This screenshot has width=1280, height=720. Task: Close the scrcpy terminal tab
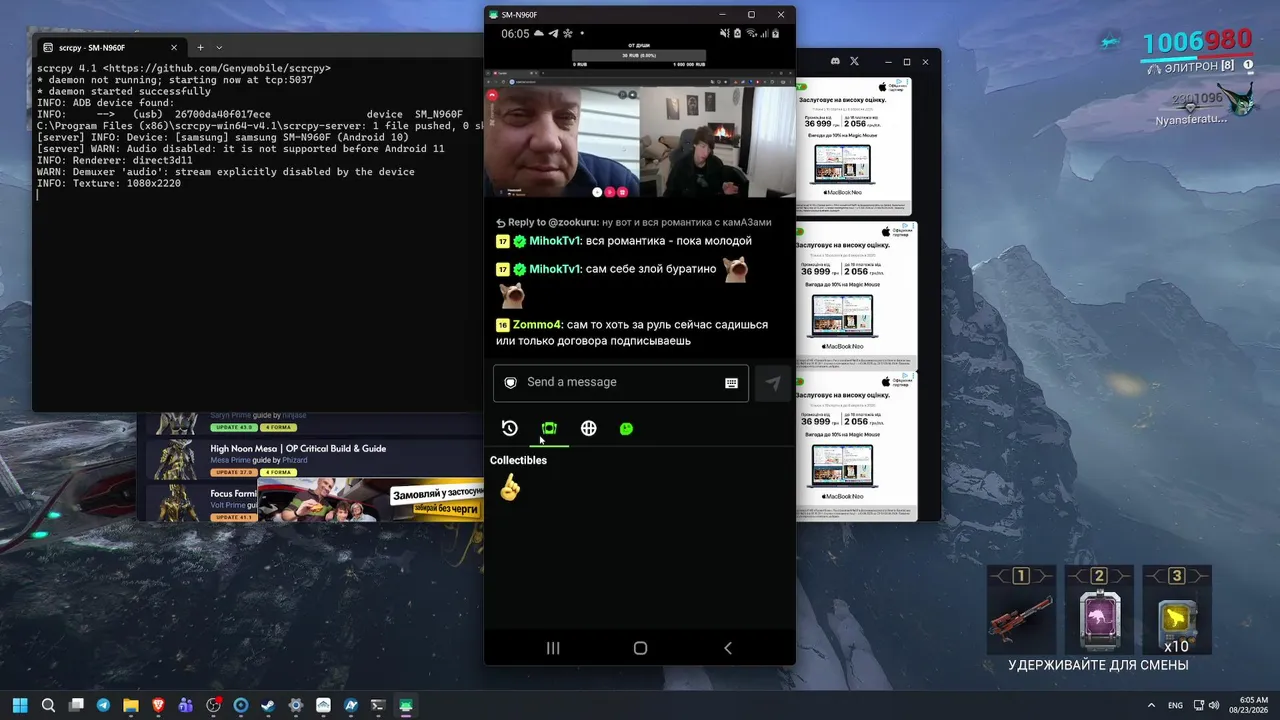point(174,47)
